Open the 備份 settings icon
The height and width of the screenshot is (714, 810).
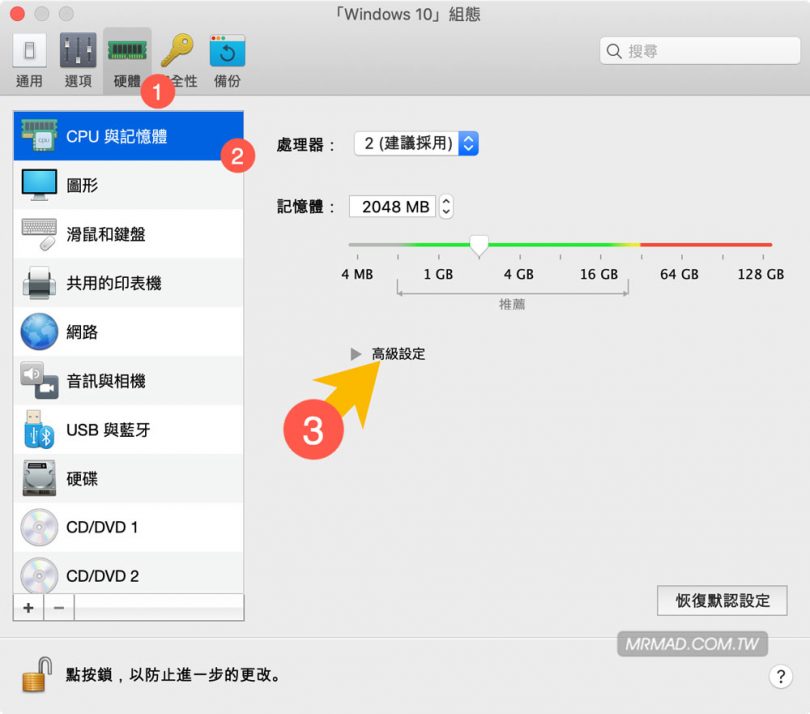tap(226, 47)
